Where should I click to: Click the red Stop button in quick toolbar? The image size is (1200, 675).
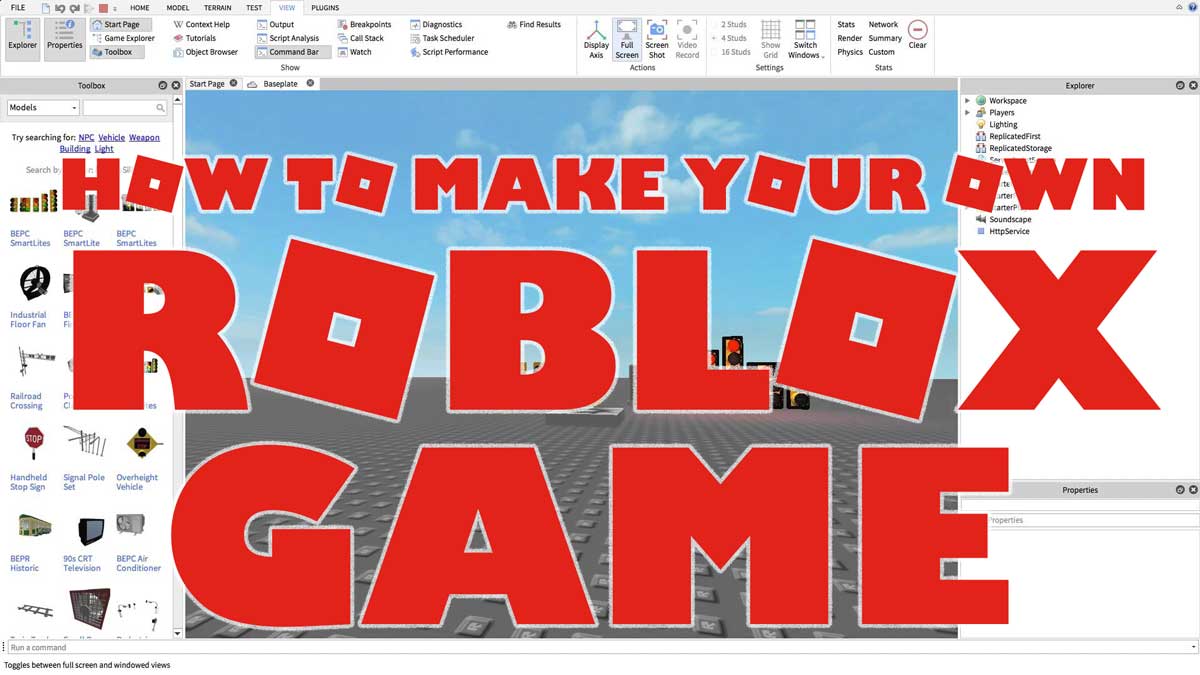[x=103, y=8]
